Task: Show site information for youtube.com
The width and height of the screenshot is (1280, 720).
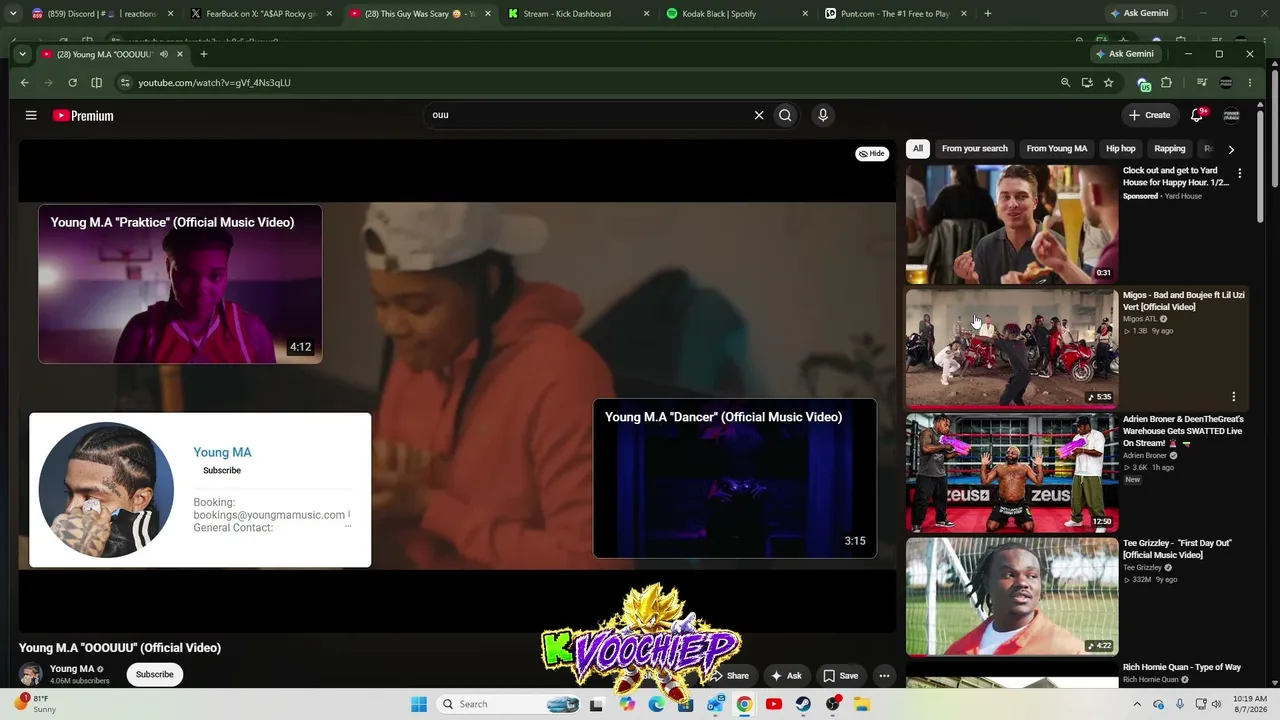Action: pyautogui.click(x=124, y=83)
